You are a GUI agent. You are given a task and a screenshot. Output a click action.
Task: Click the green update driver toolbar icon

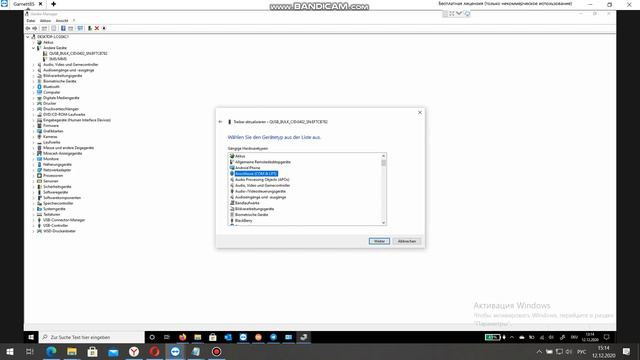(90, 29)
